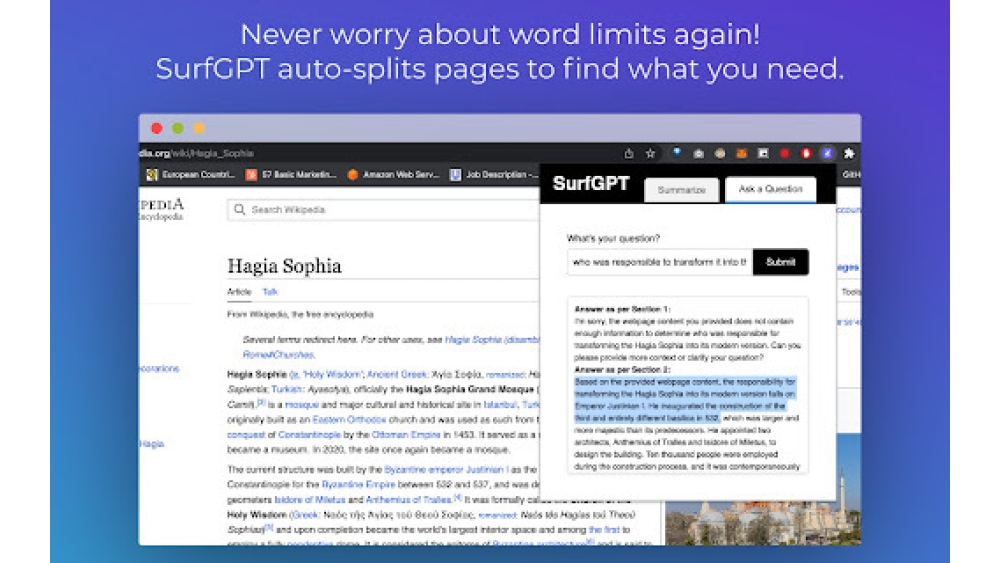
Task: Click the Wikipedia logo wordmark
Action: (161, 208)
